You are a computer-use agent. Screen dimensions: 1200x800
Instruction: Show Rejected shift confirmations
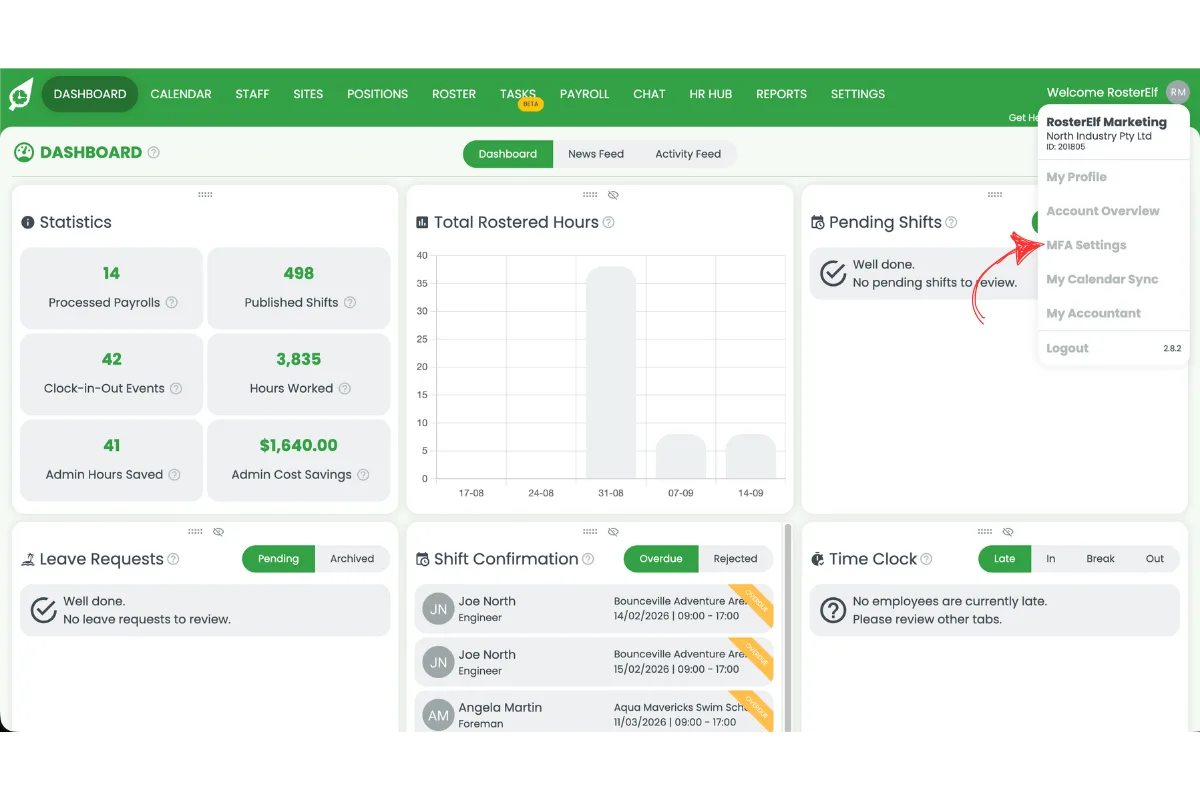point(735,559)
